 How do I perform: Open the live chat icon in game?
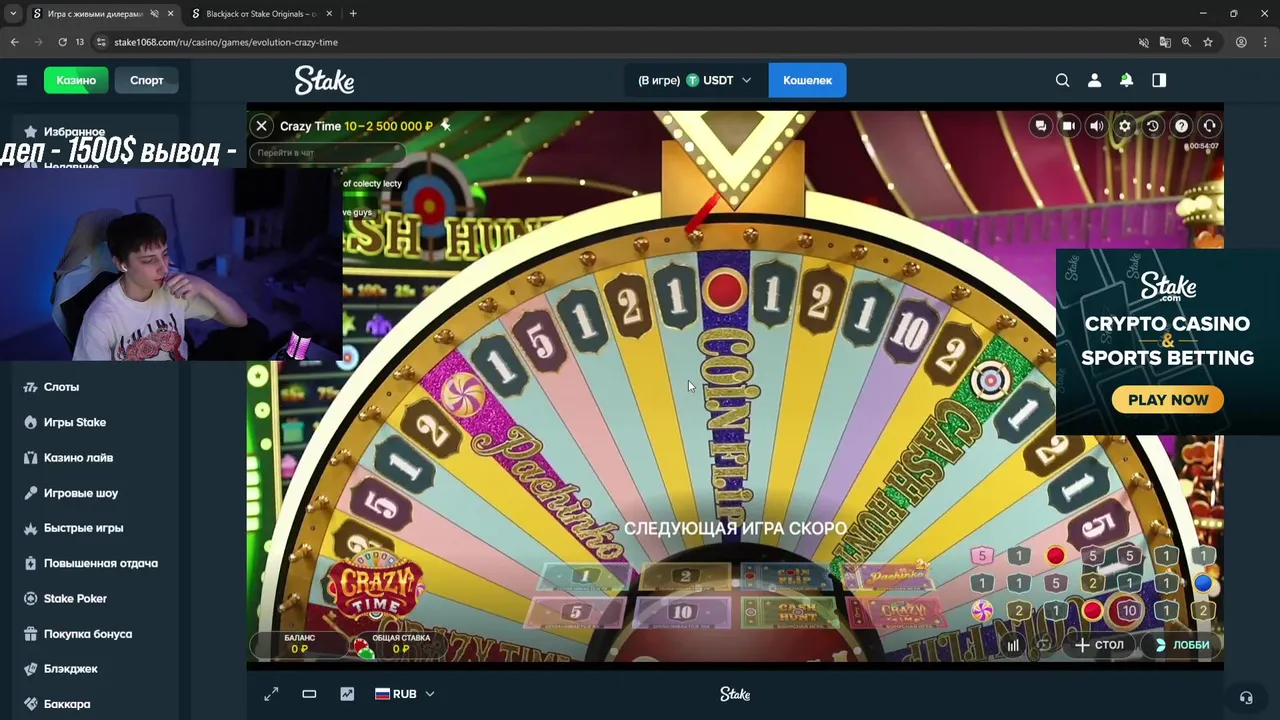coord(1041,126)
